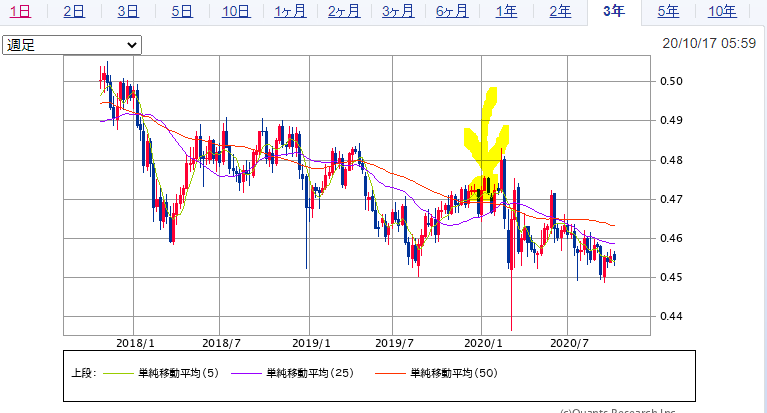The width and height of the screenshot is (767, 413).
Task: Show the 10年 chart range
Action: point(722,11)
